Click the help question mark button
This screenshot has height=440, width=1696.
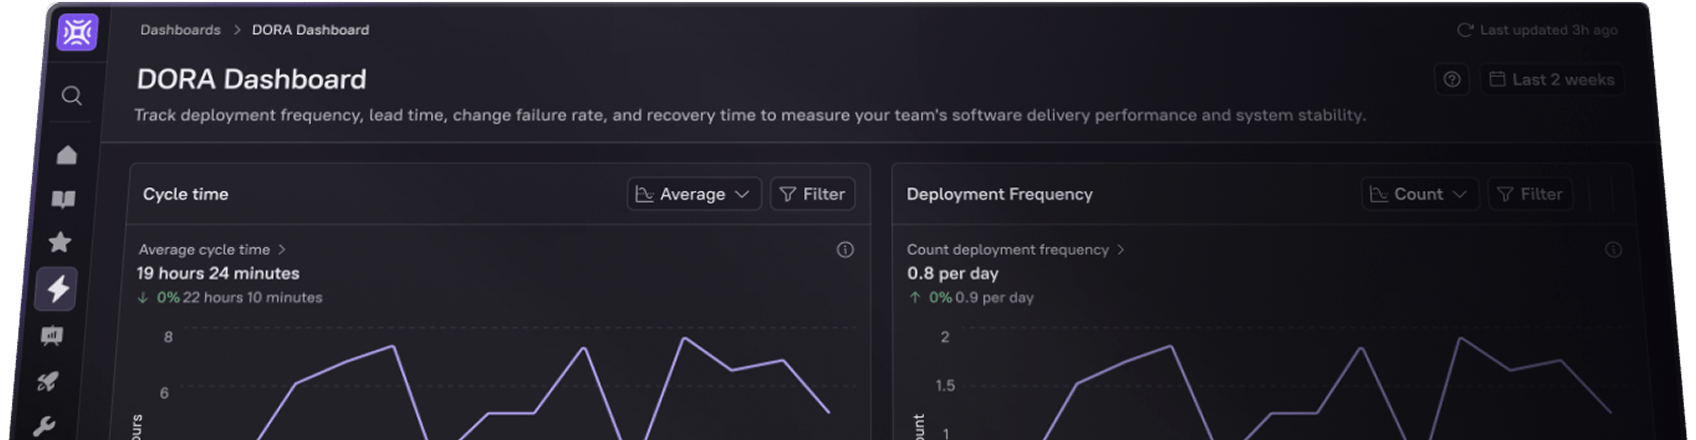coord(1452,80)
